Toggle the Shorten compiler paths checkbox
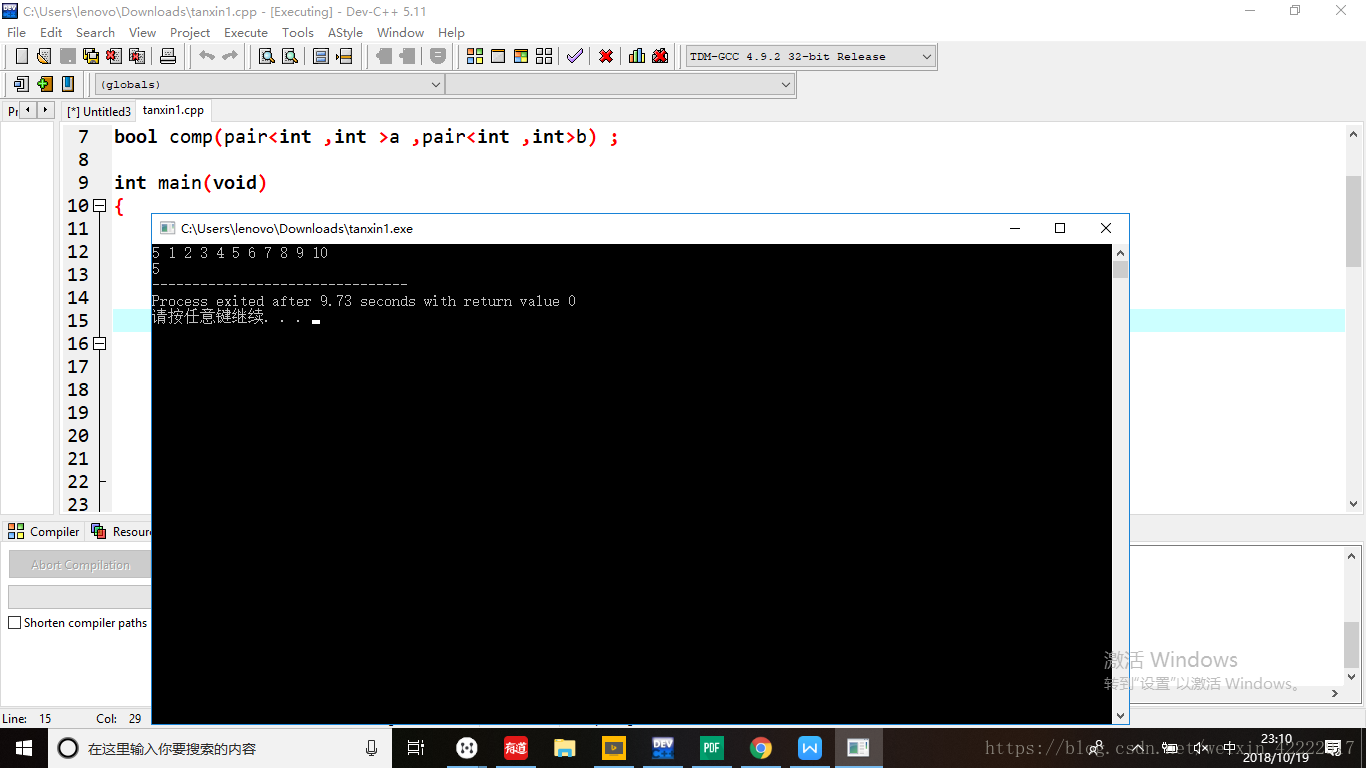The width and height of the screenshot is (1366, 768). pos(14,622)
